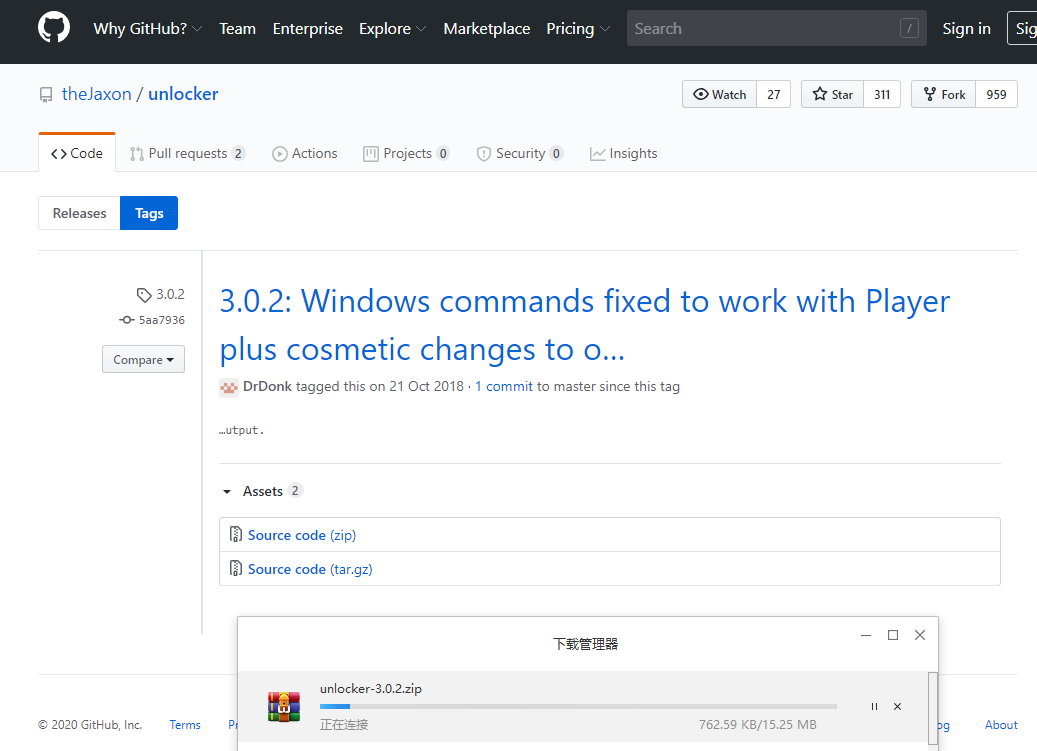
Task: Open the repository book icon beside theJaxon
Action: click(46, 95)
